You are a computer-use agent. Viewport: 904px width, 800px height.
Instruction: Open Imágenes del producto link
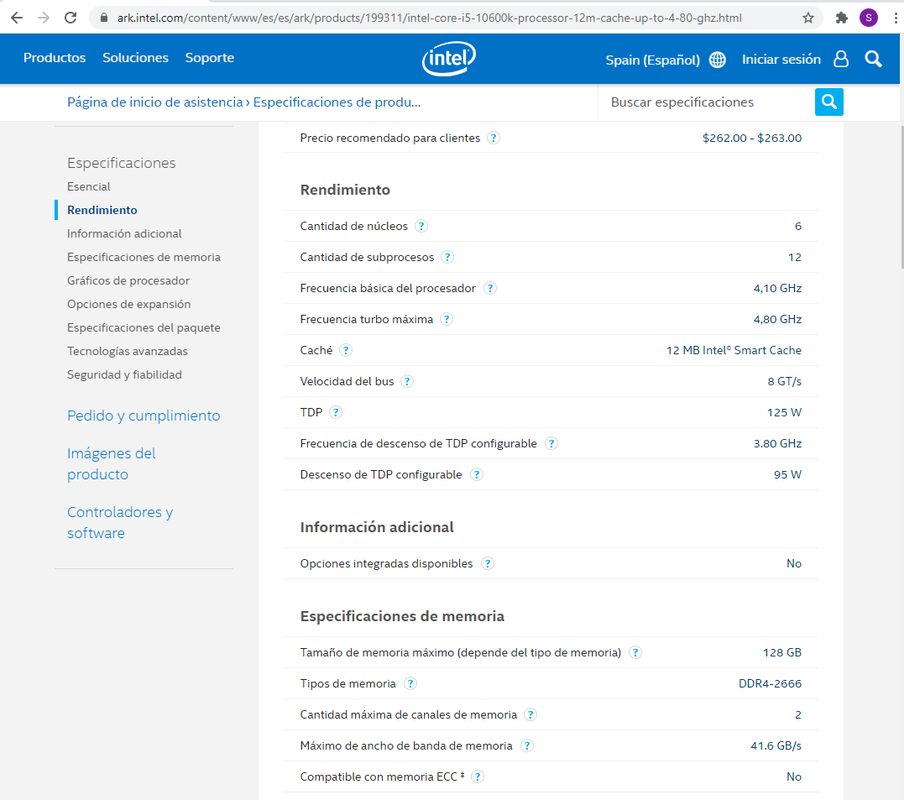111,464
